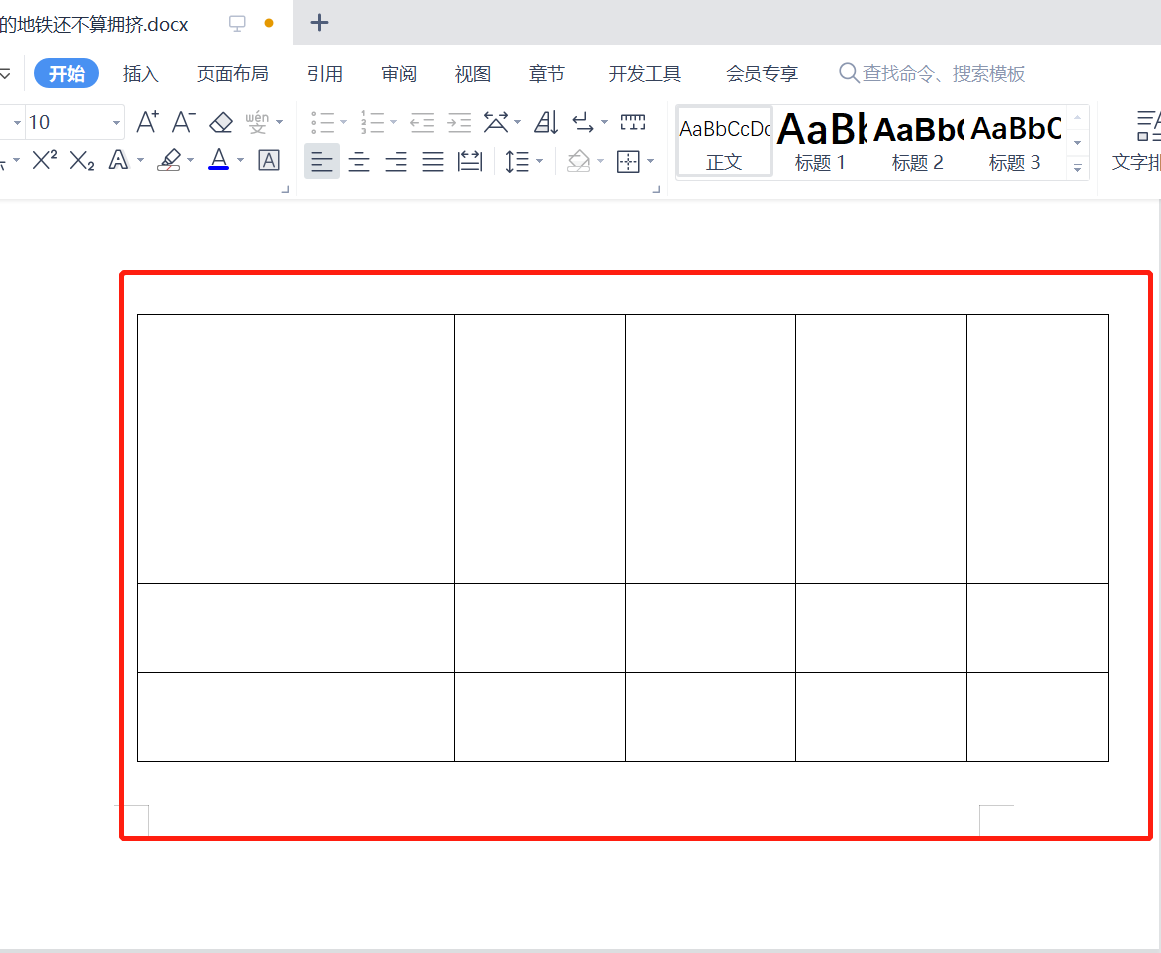The width and height of the screenshot is (1161, 953).
Task: Apply borders icon
Action: point(628,161)
